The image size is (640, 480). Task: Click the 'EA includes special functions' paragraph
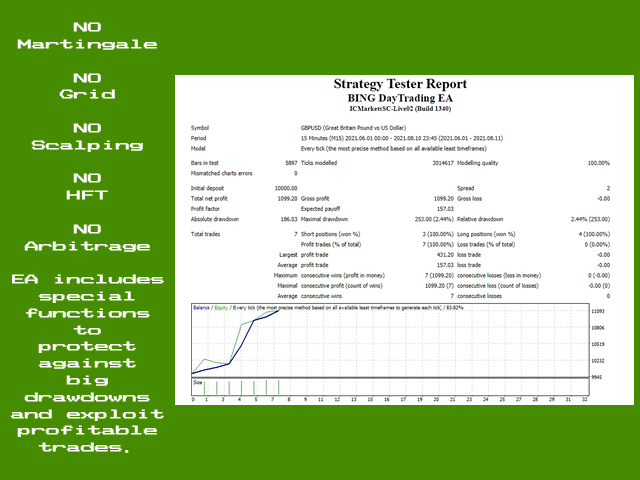pos(87,363)
